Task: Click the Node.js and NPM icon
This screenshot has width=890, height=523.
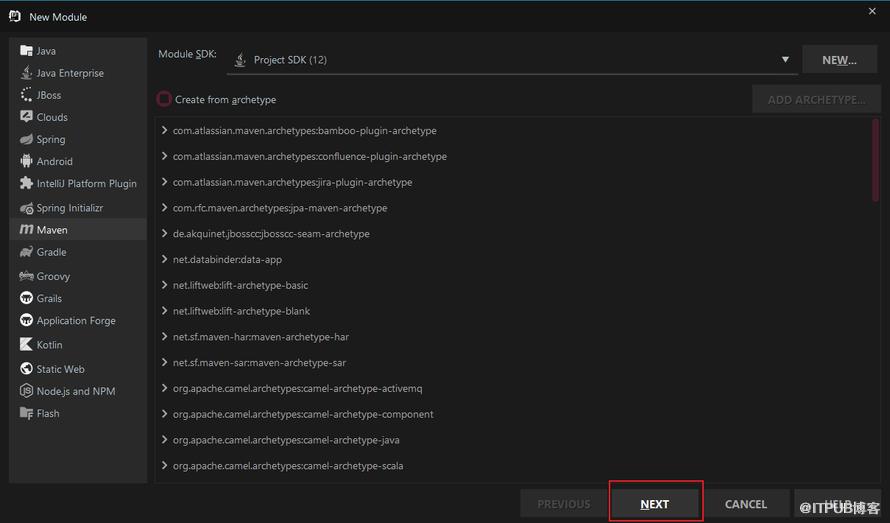Action: coord(26,391)
